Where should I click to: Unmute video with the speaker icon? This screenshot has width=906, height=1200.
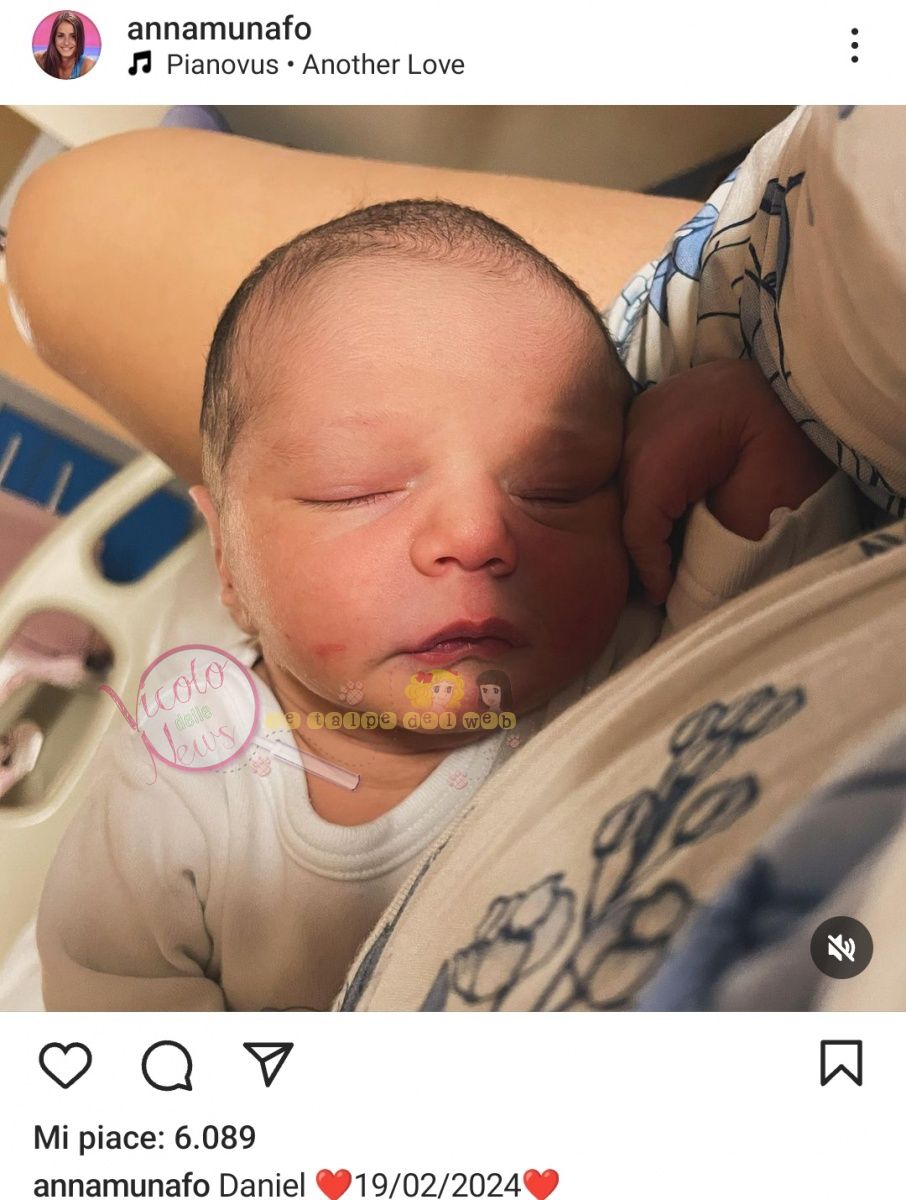(841, 947)
